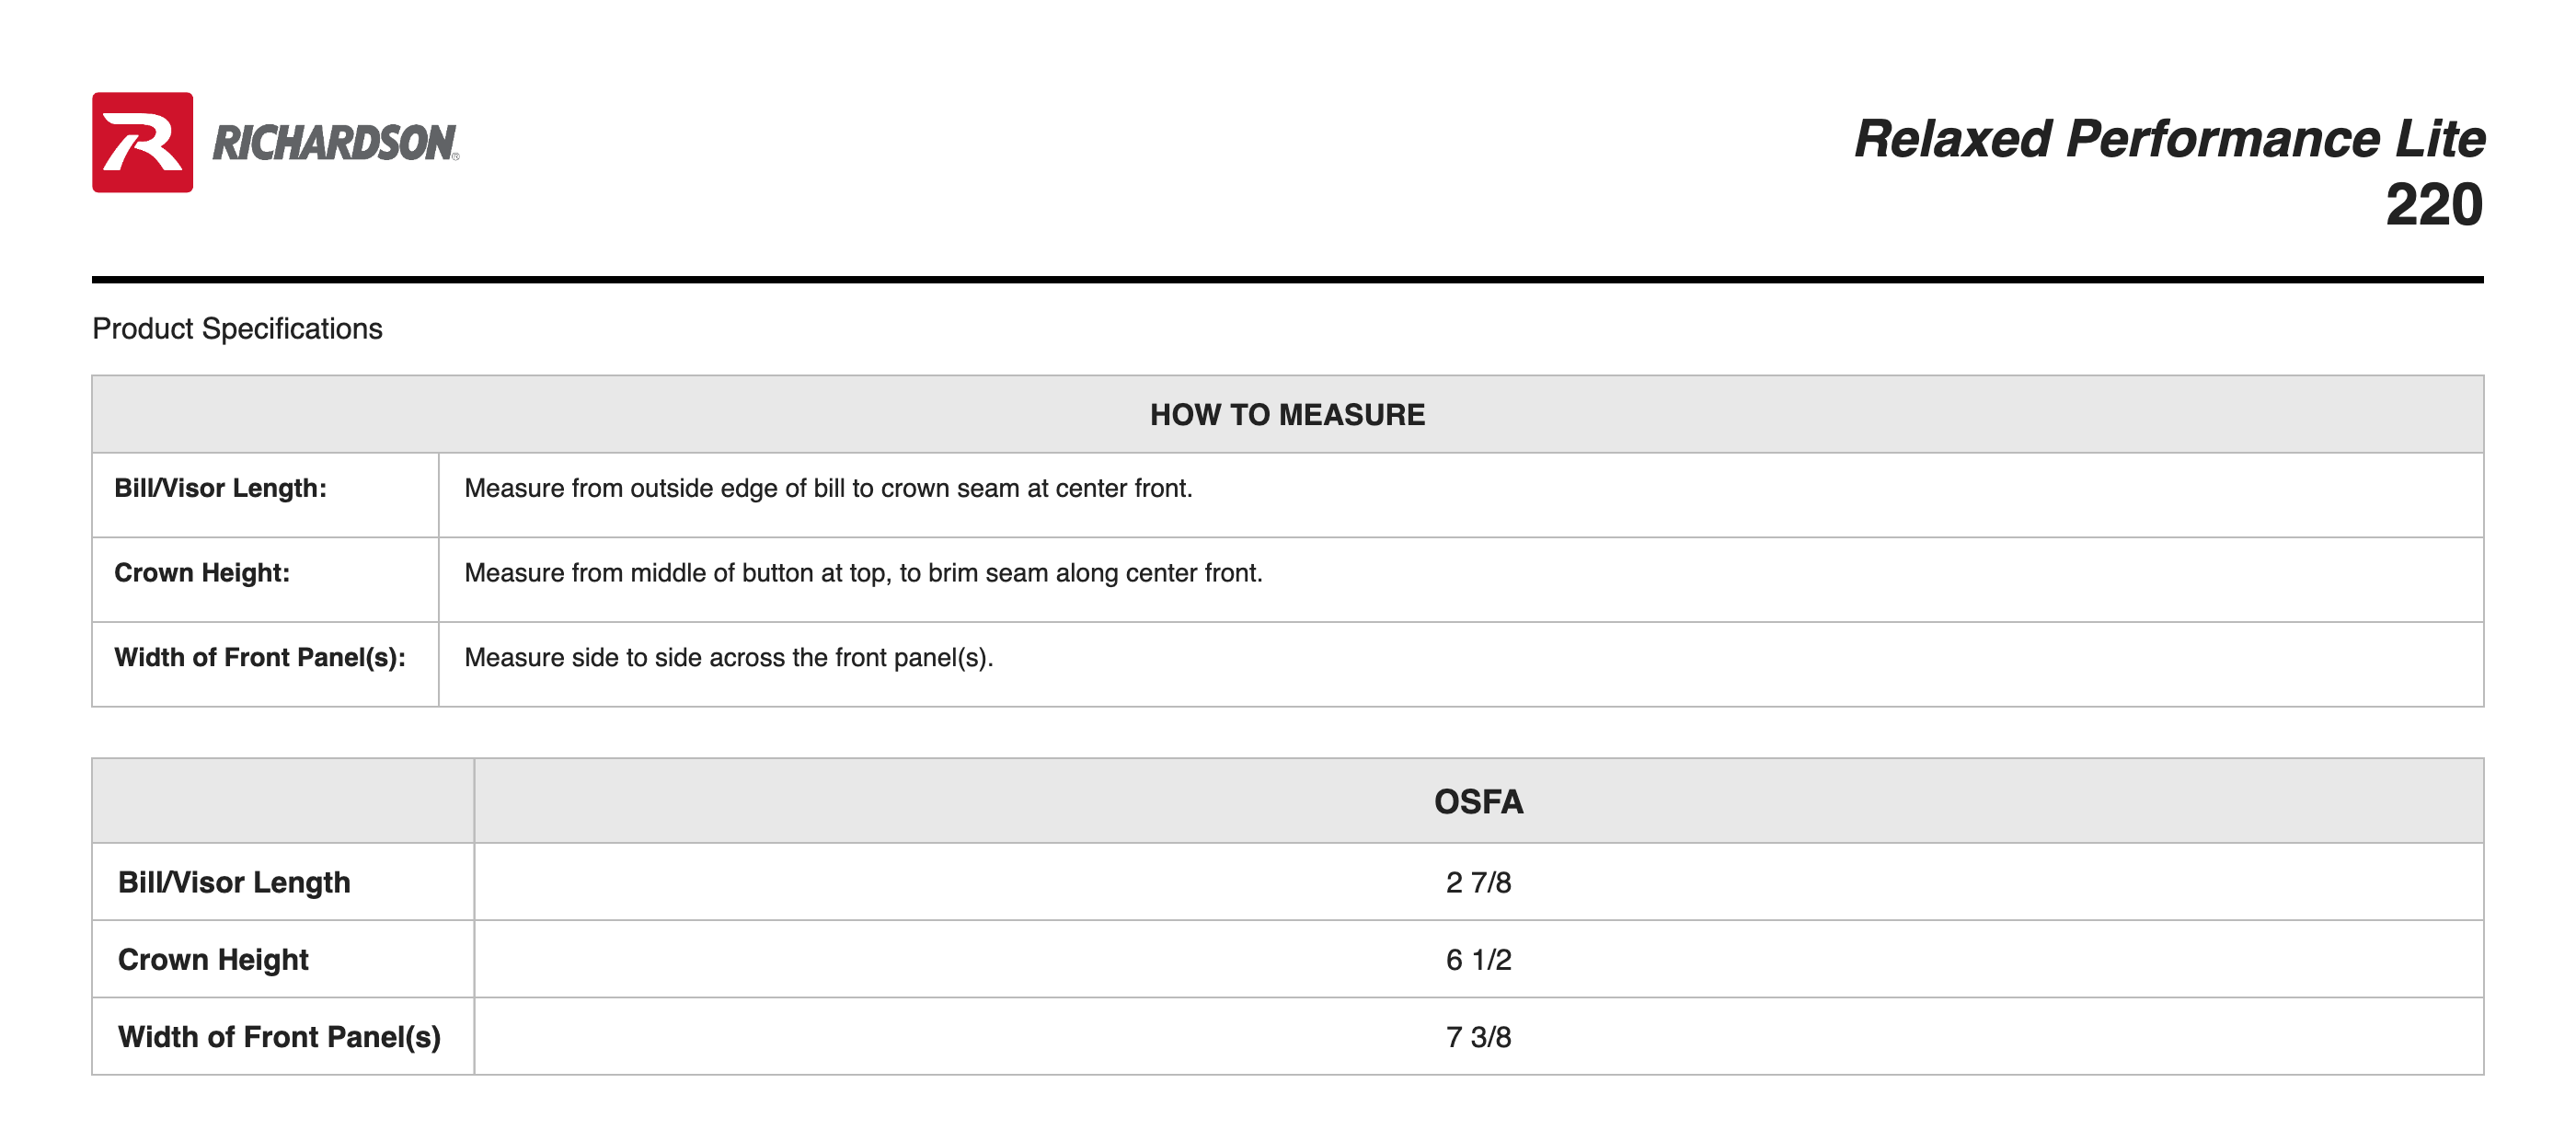Screen dimensions: 2576x1141
Task: Select the value '2 7/8'
Action: [x=1478, y=882]
